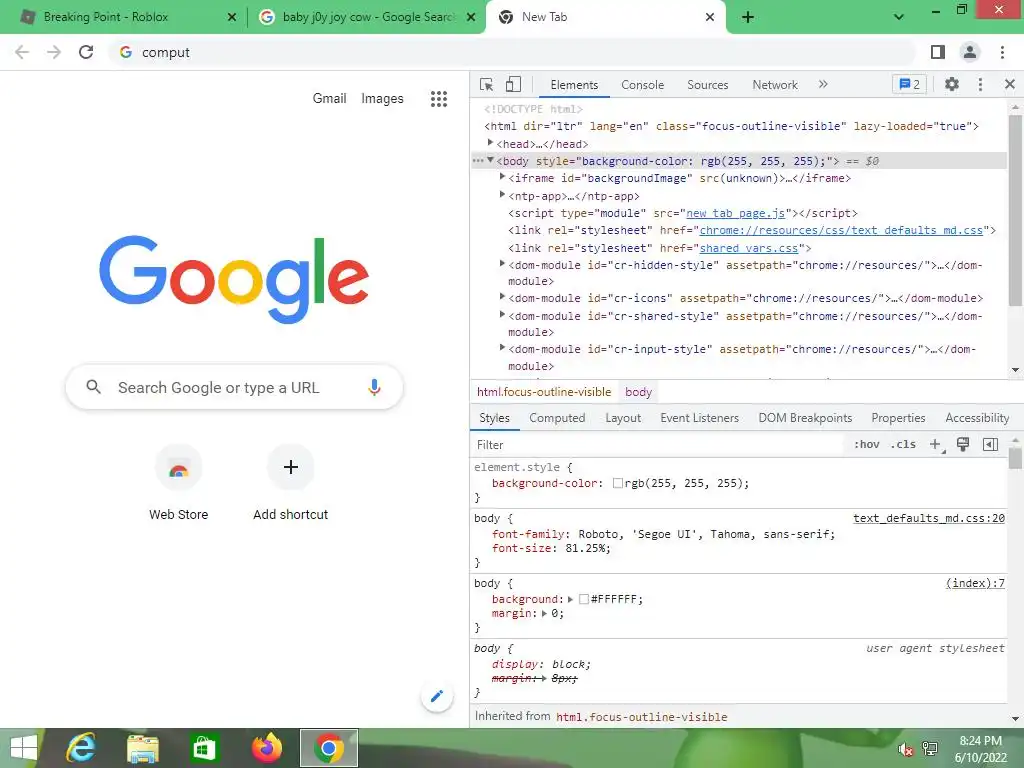Expand the ntp-app element node

(502, 195)
